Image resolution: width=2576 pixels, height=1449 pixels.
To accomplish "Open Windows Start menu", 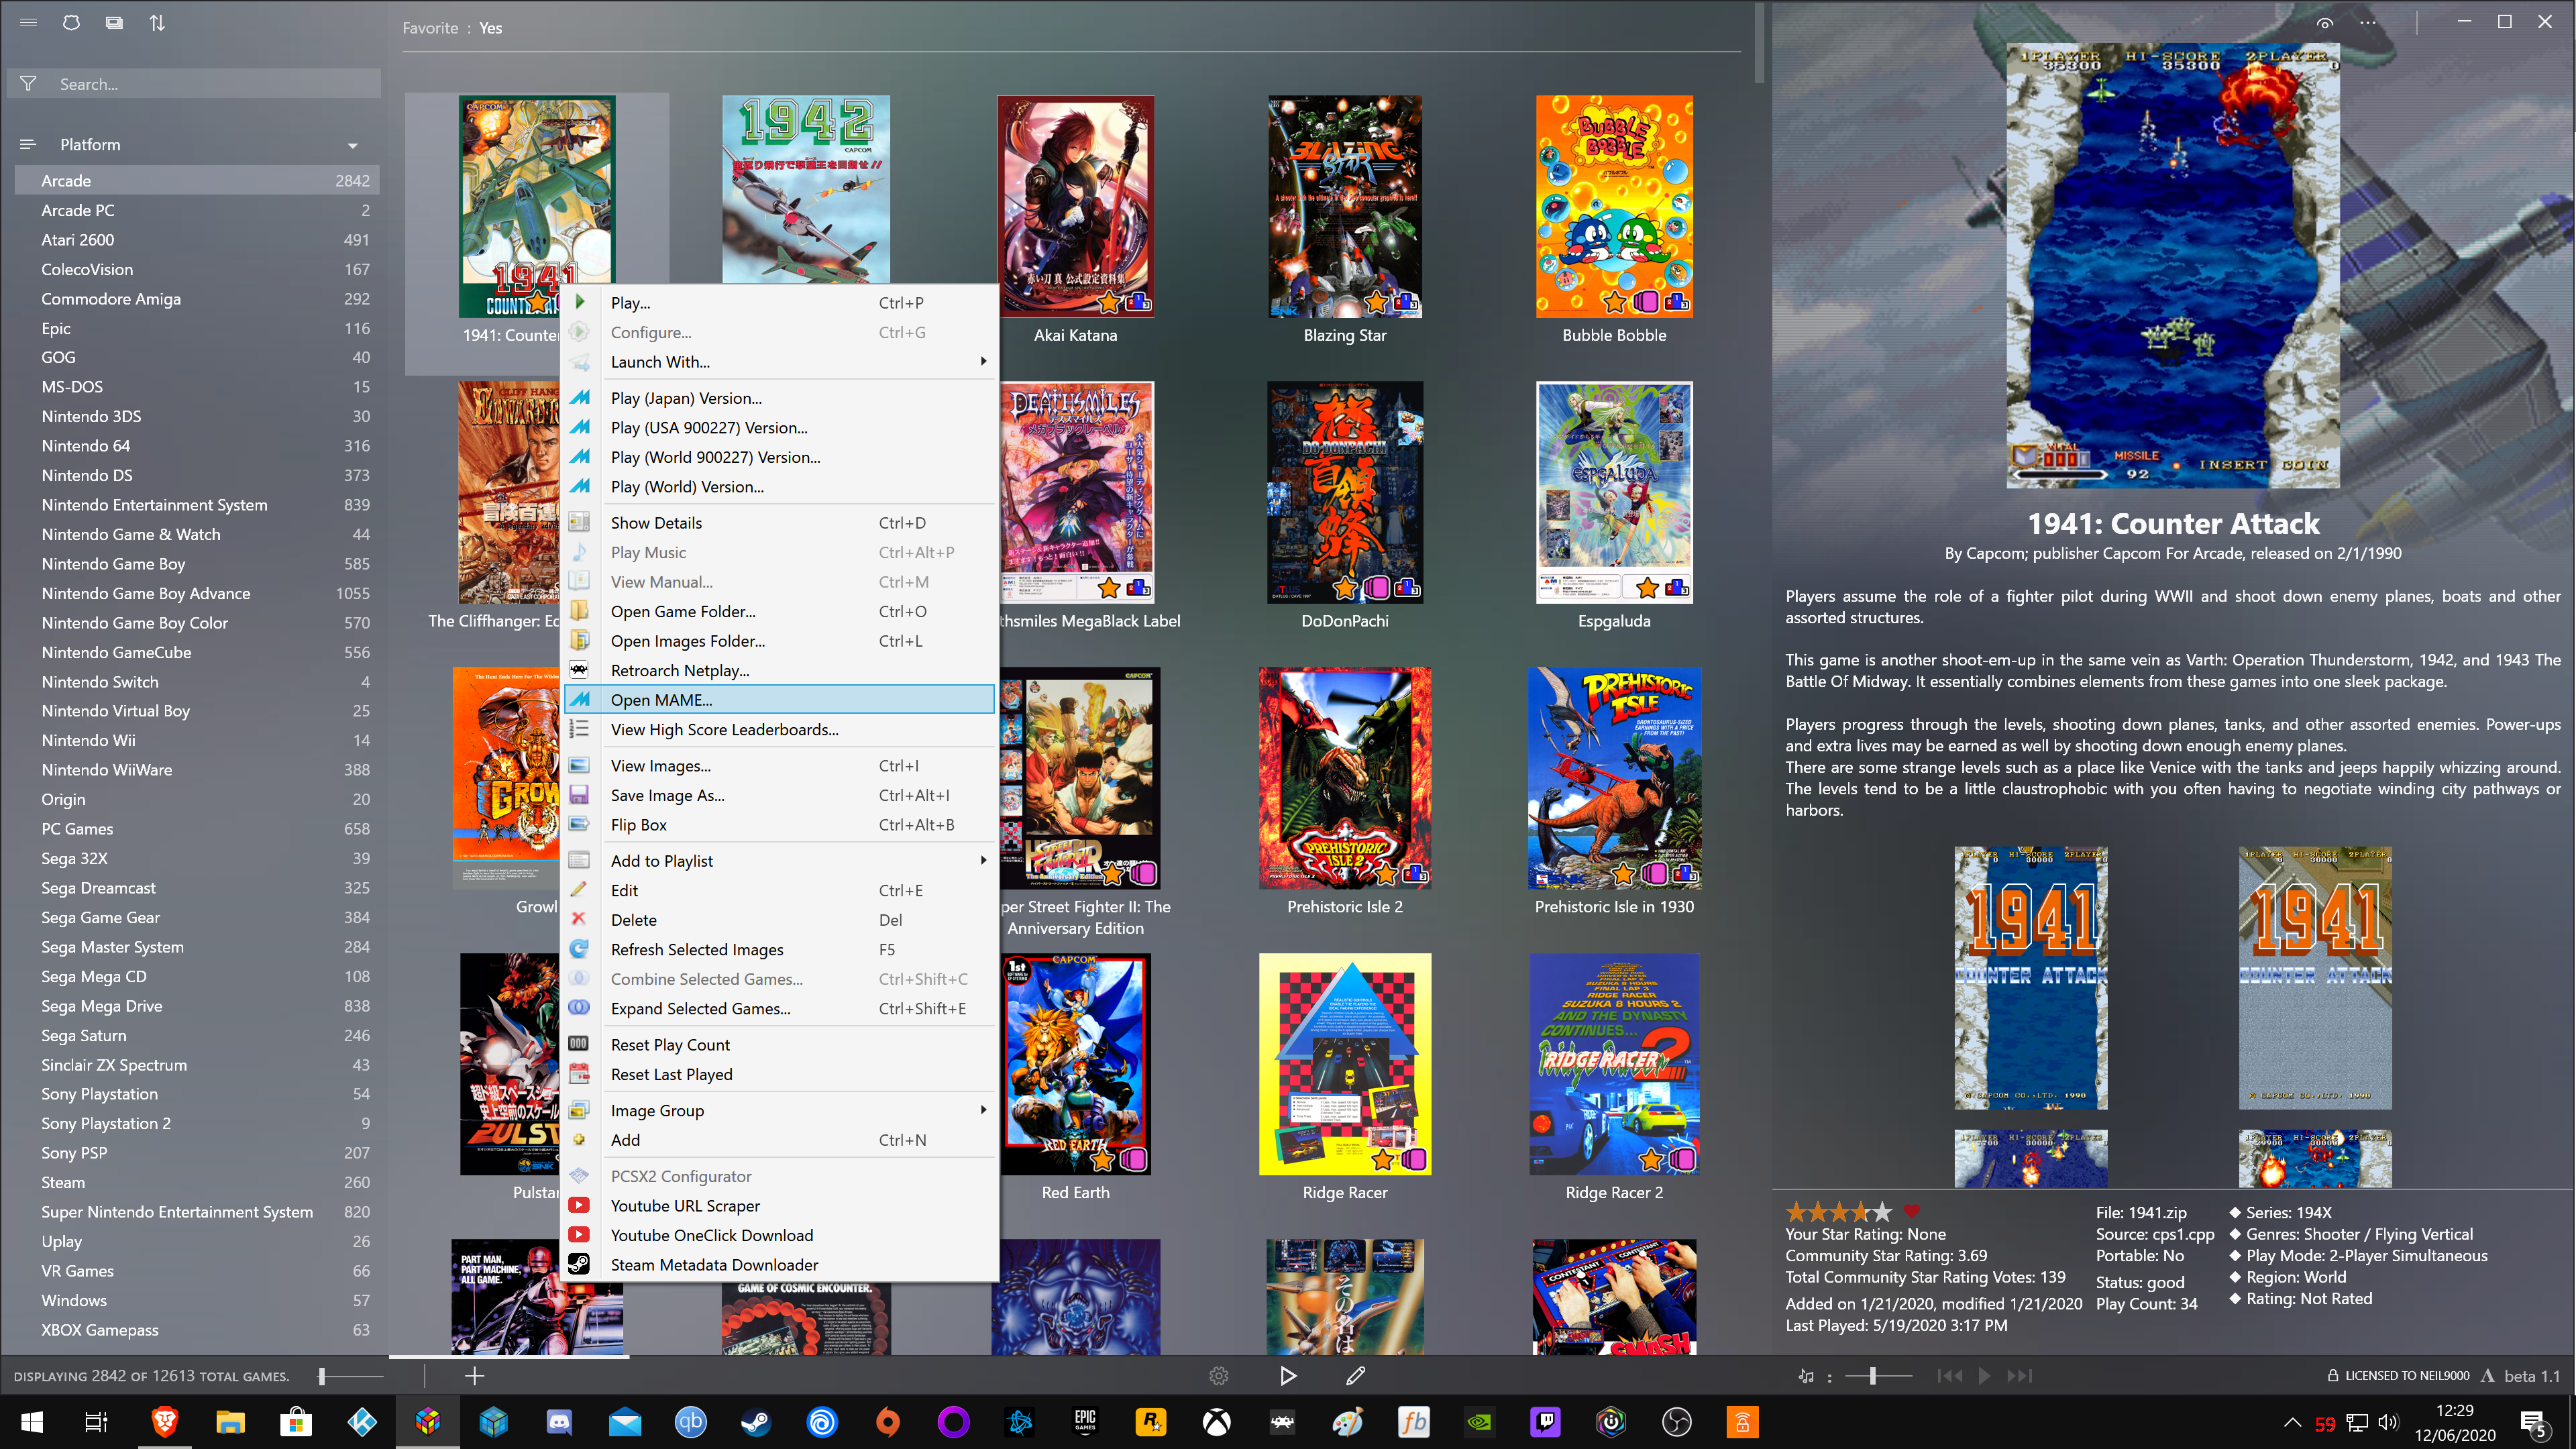I will pyautogui.click(x=32, y=1421).
